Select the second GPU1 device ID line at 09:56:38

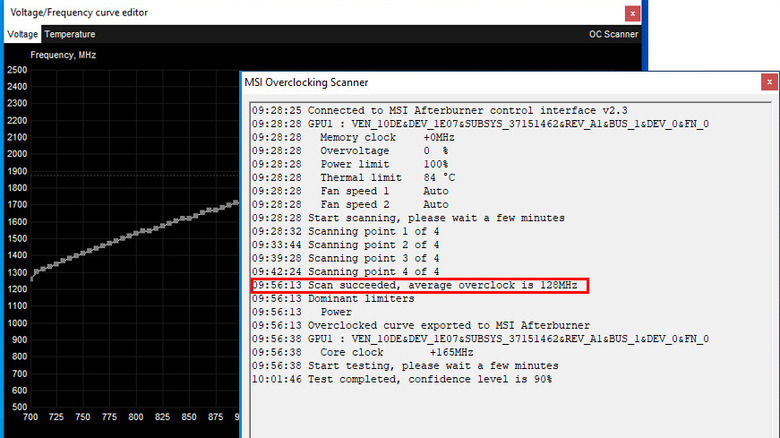pyautogui.click(x=481, y=339)
